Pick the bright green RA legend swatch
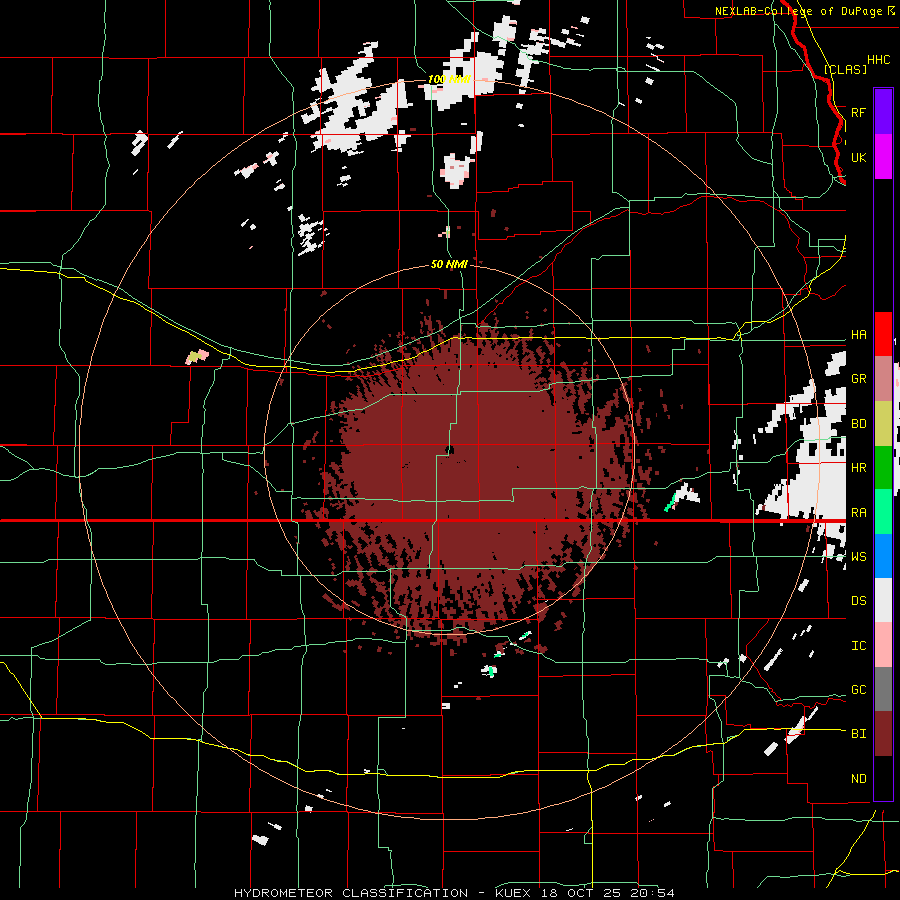Image resolution: width=900 pixels, height=900 pixels. point(883,511)
